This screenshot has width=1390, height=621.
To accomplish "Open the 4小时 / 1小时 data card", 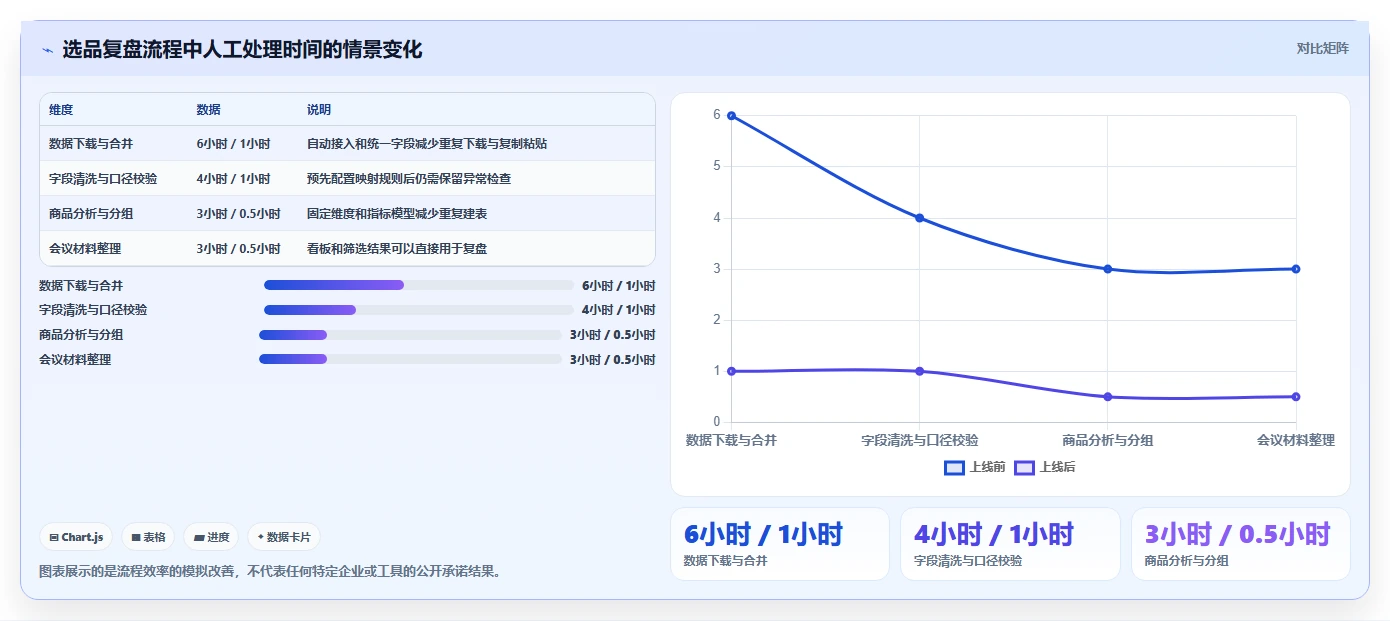I will [1010, 544].
